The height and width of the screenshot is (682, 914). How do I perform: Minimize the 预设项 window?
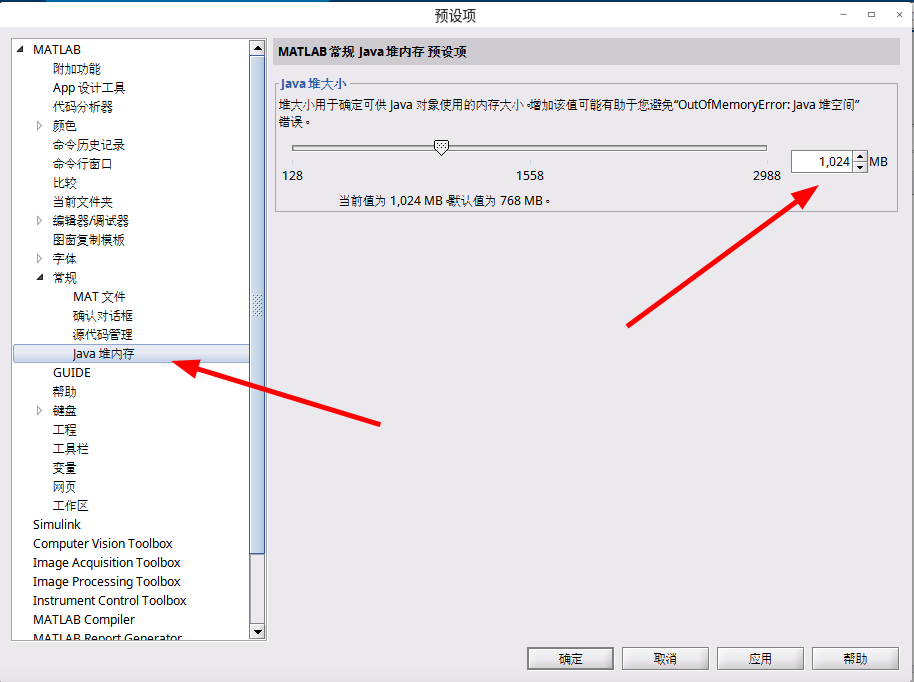pyautogui.click(x=843, y=15)
